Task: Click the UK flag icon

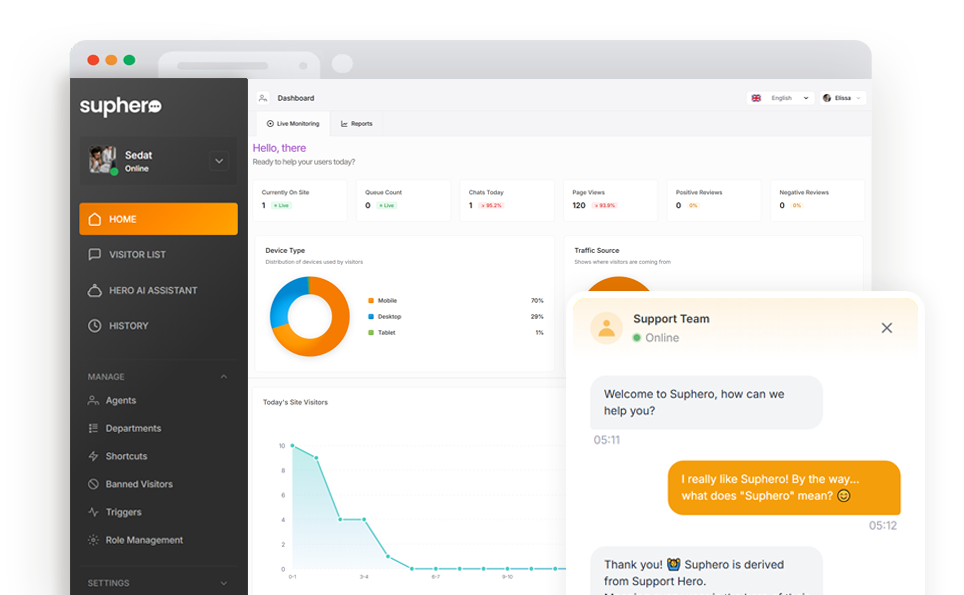Action: pyautogui.click(x=756, y=98)
